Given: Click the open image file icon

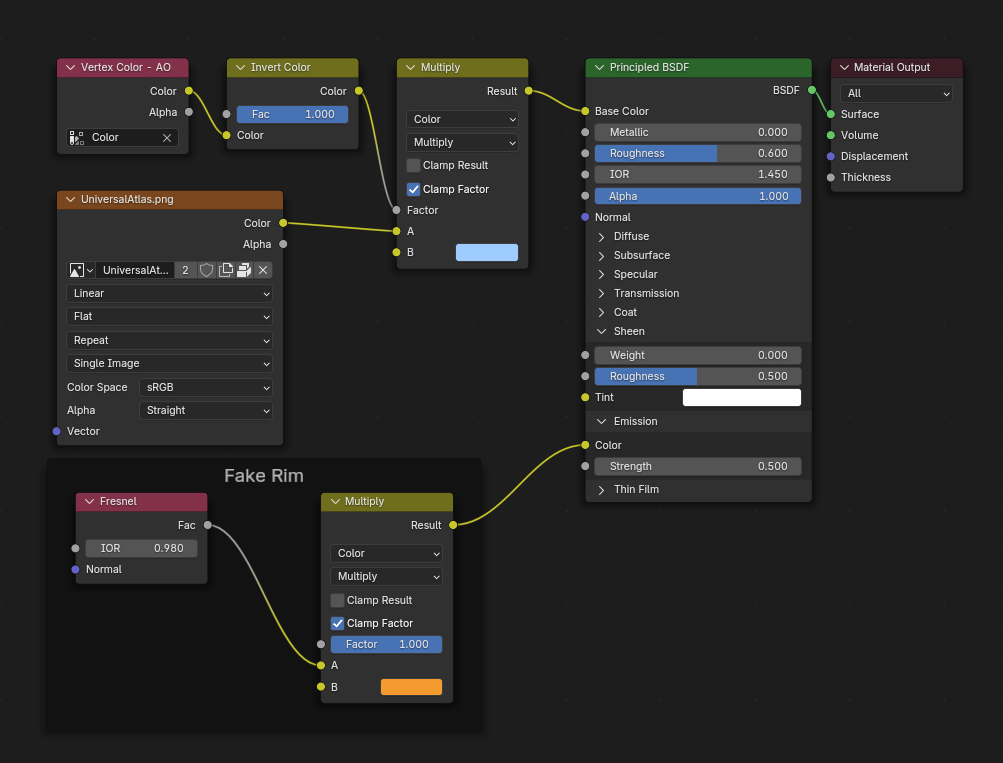Looking at the screenshot, I should [244, 270].
